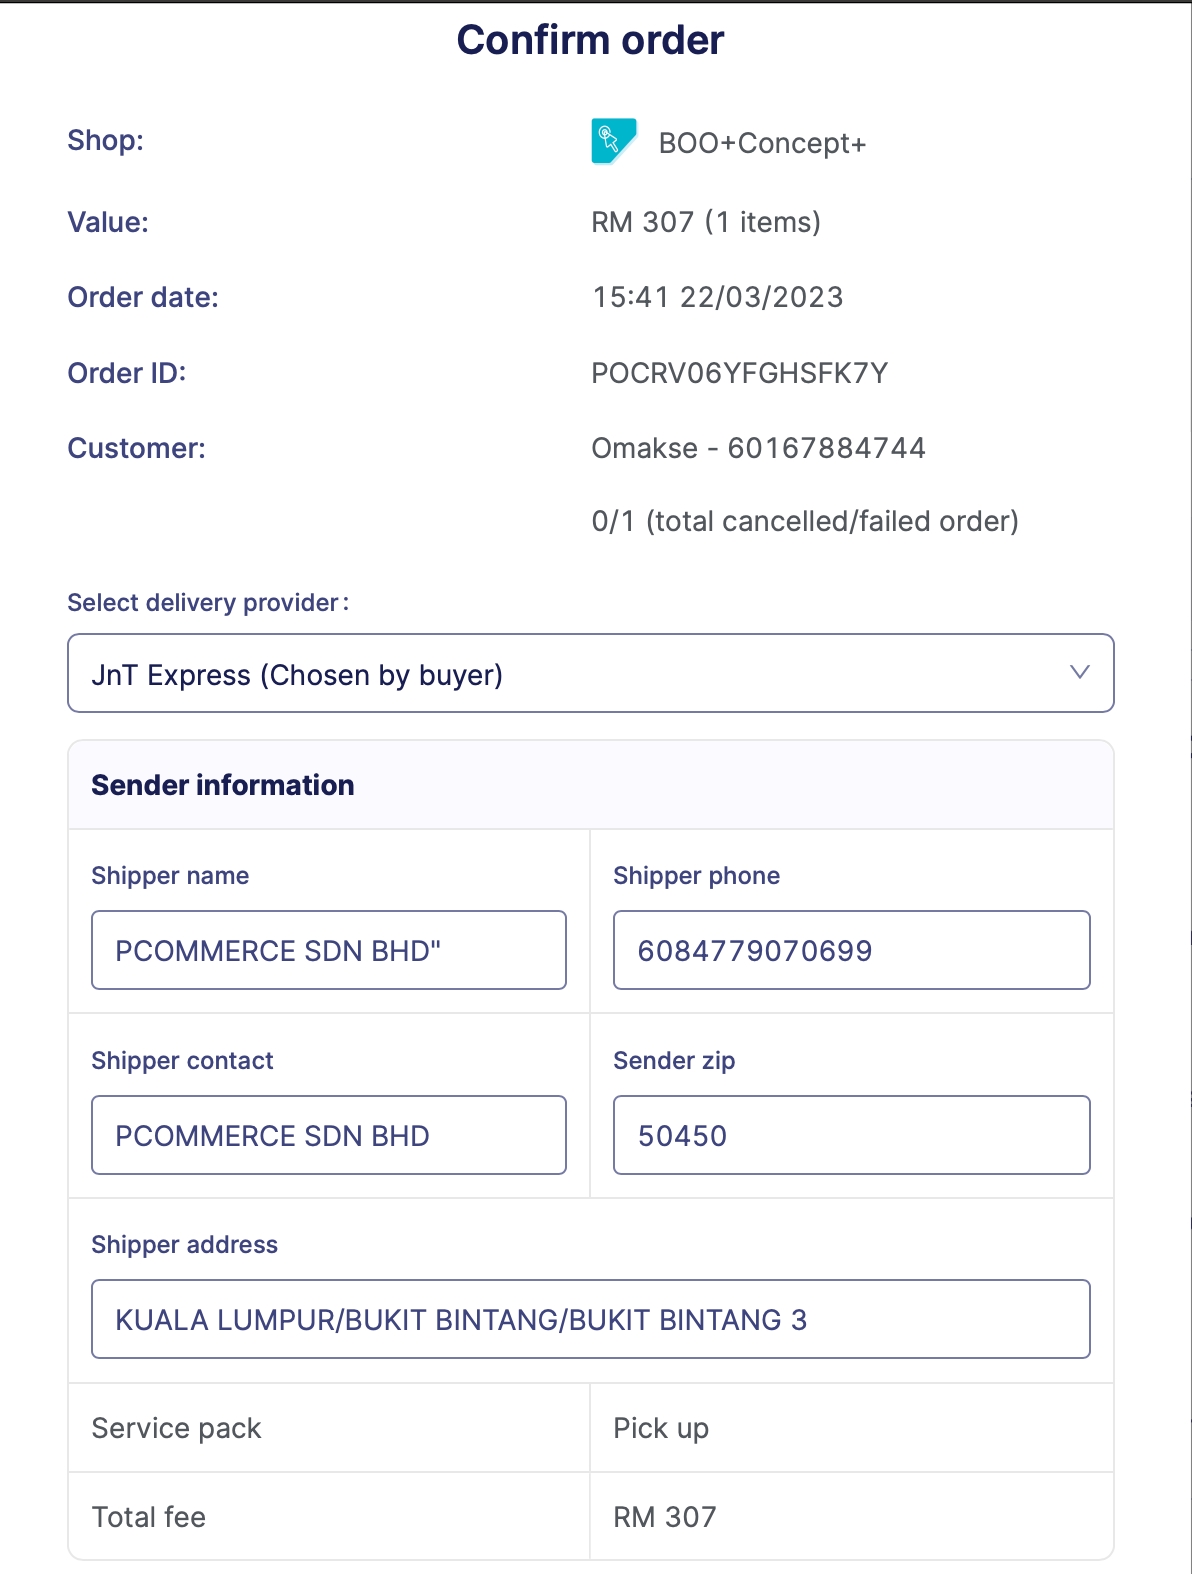Click the Sender zip field showing 50450
This screenshot has width=1192, height=1574.
tap(851, 1135)
